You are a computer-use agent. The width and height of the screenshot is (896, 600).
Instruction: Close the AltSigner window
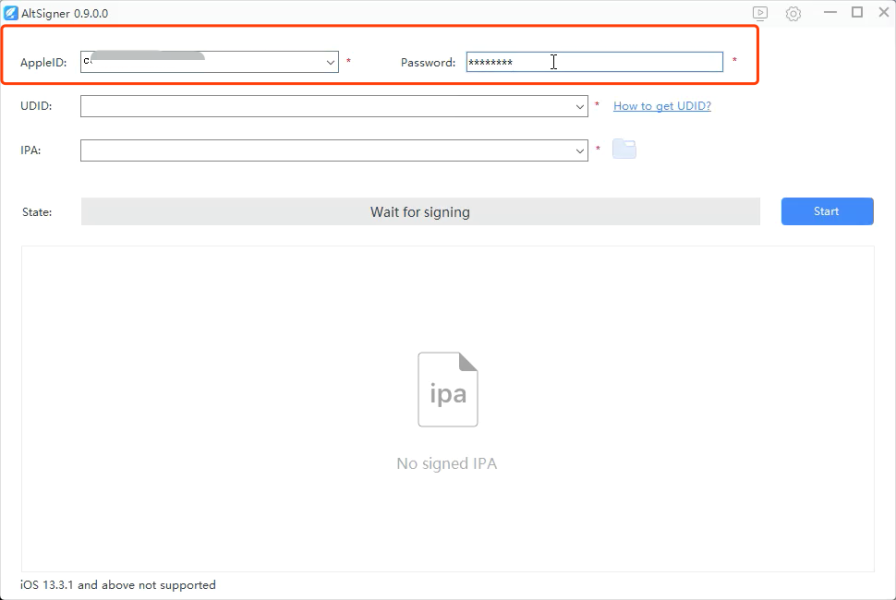(x=882, y=12)
